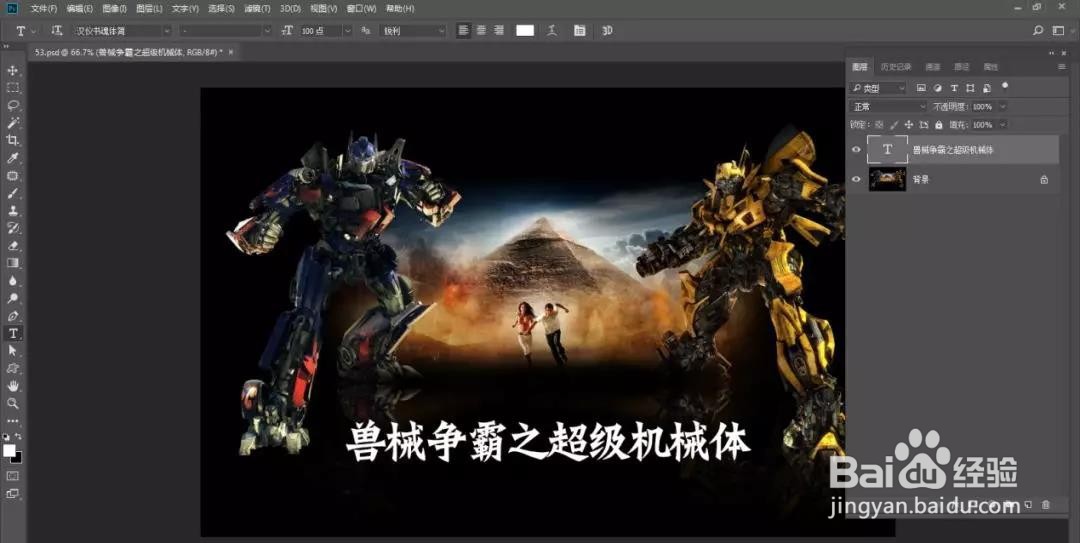Image resolution: width=1080 pixels, height=543 pixels.
Task: Click the 3D text button
Action: tap(608, 30)
